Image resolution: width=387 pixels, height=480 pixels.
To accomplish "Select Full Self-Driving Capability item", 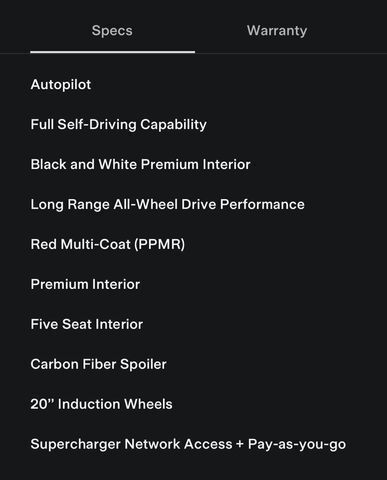I will (x=119, y=125).
